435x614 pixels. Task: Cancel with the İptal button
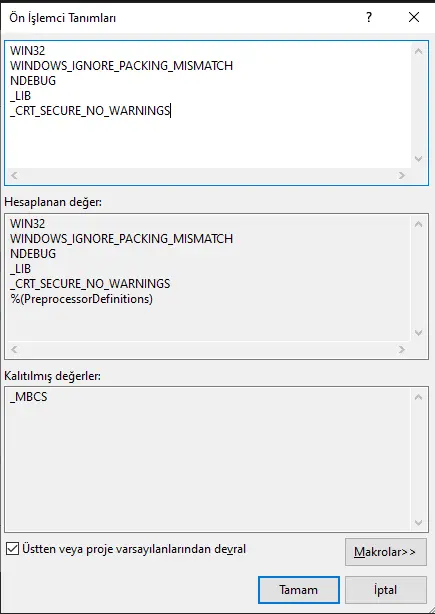coord(386,590)
